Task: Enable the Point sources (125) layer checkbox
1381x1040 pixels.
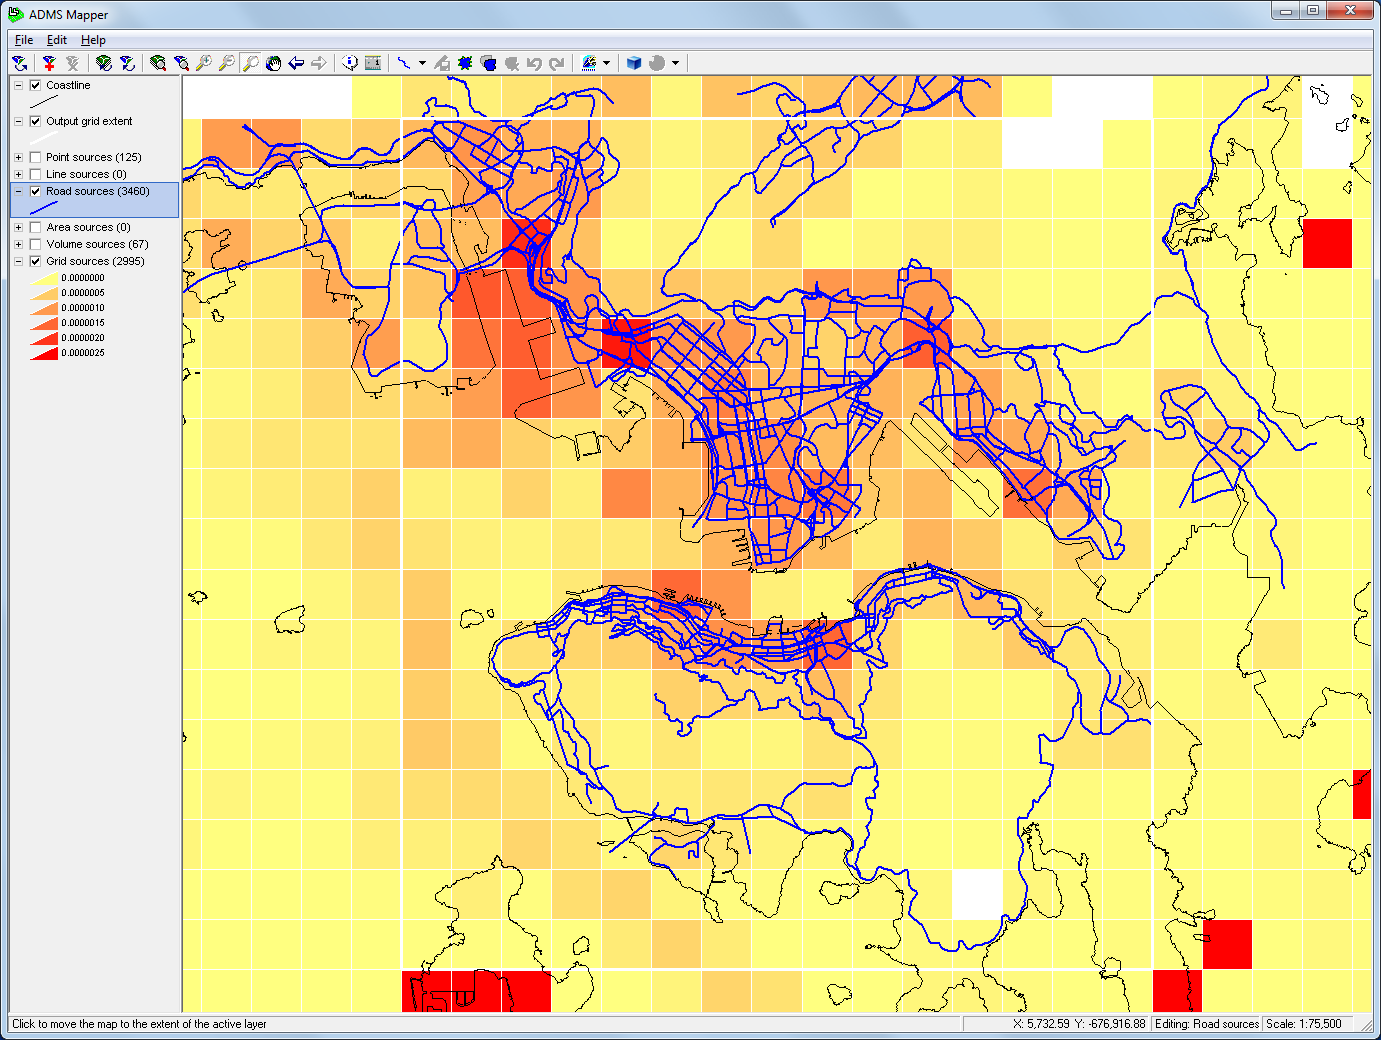Action: click(36, 157)
